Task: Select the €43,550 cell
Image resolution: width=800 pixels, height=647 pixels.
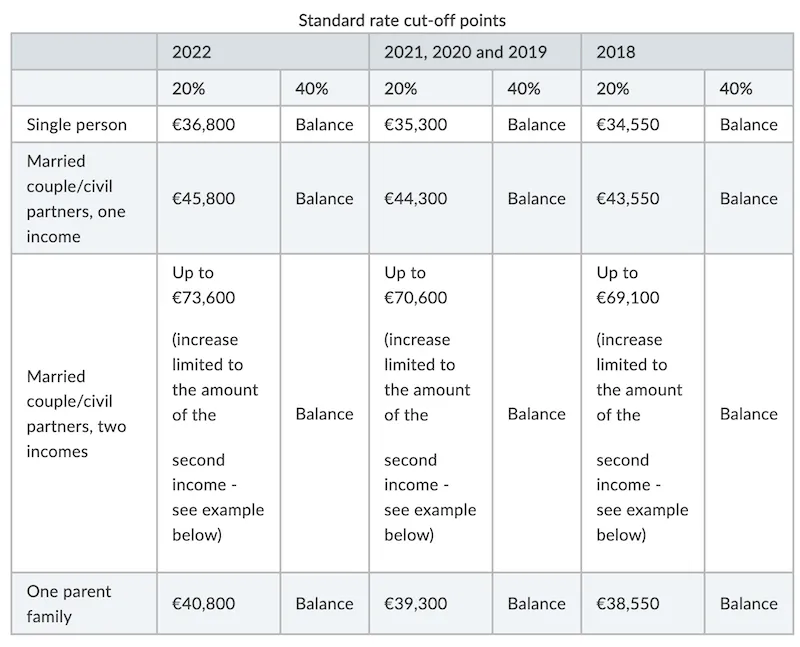Action: (x=628, y=198)
